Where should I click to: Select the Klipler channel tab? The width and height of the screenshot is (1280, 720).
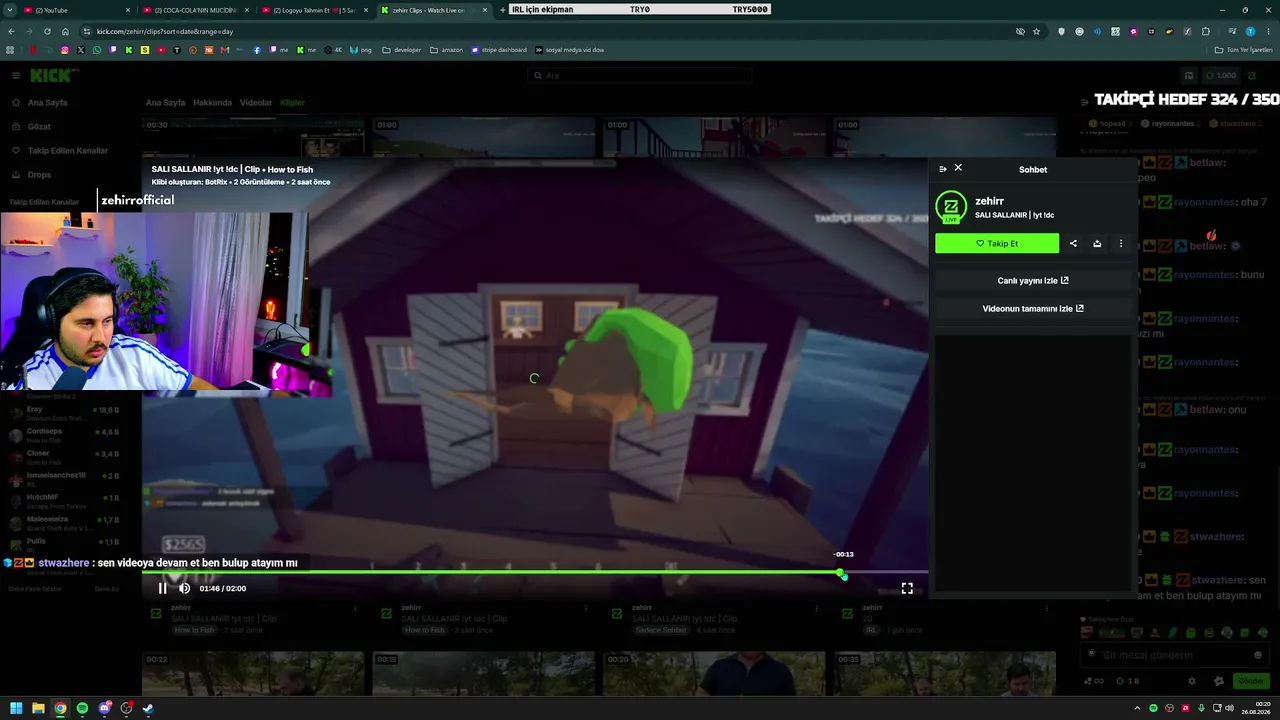coord(292,103)
